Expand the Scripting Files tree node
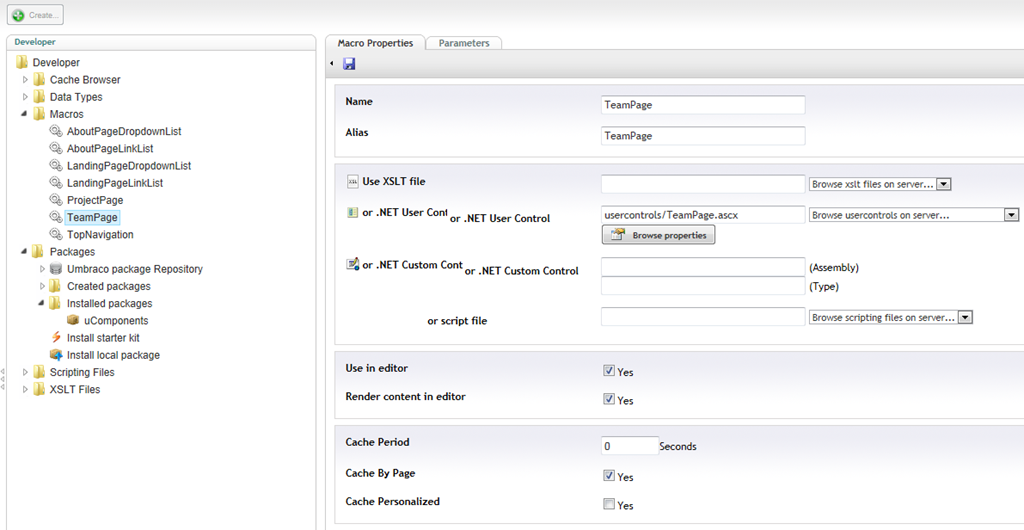 [26, 372]
